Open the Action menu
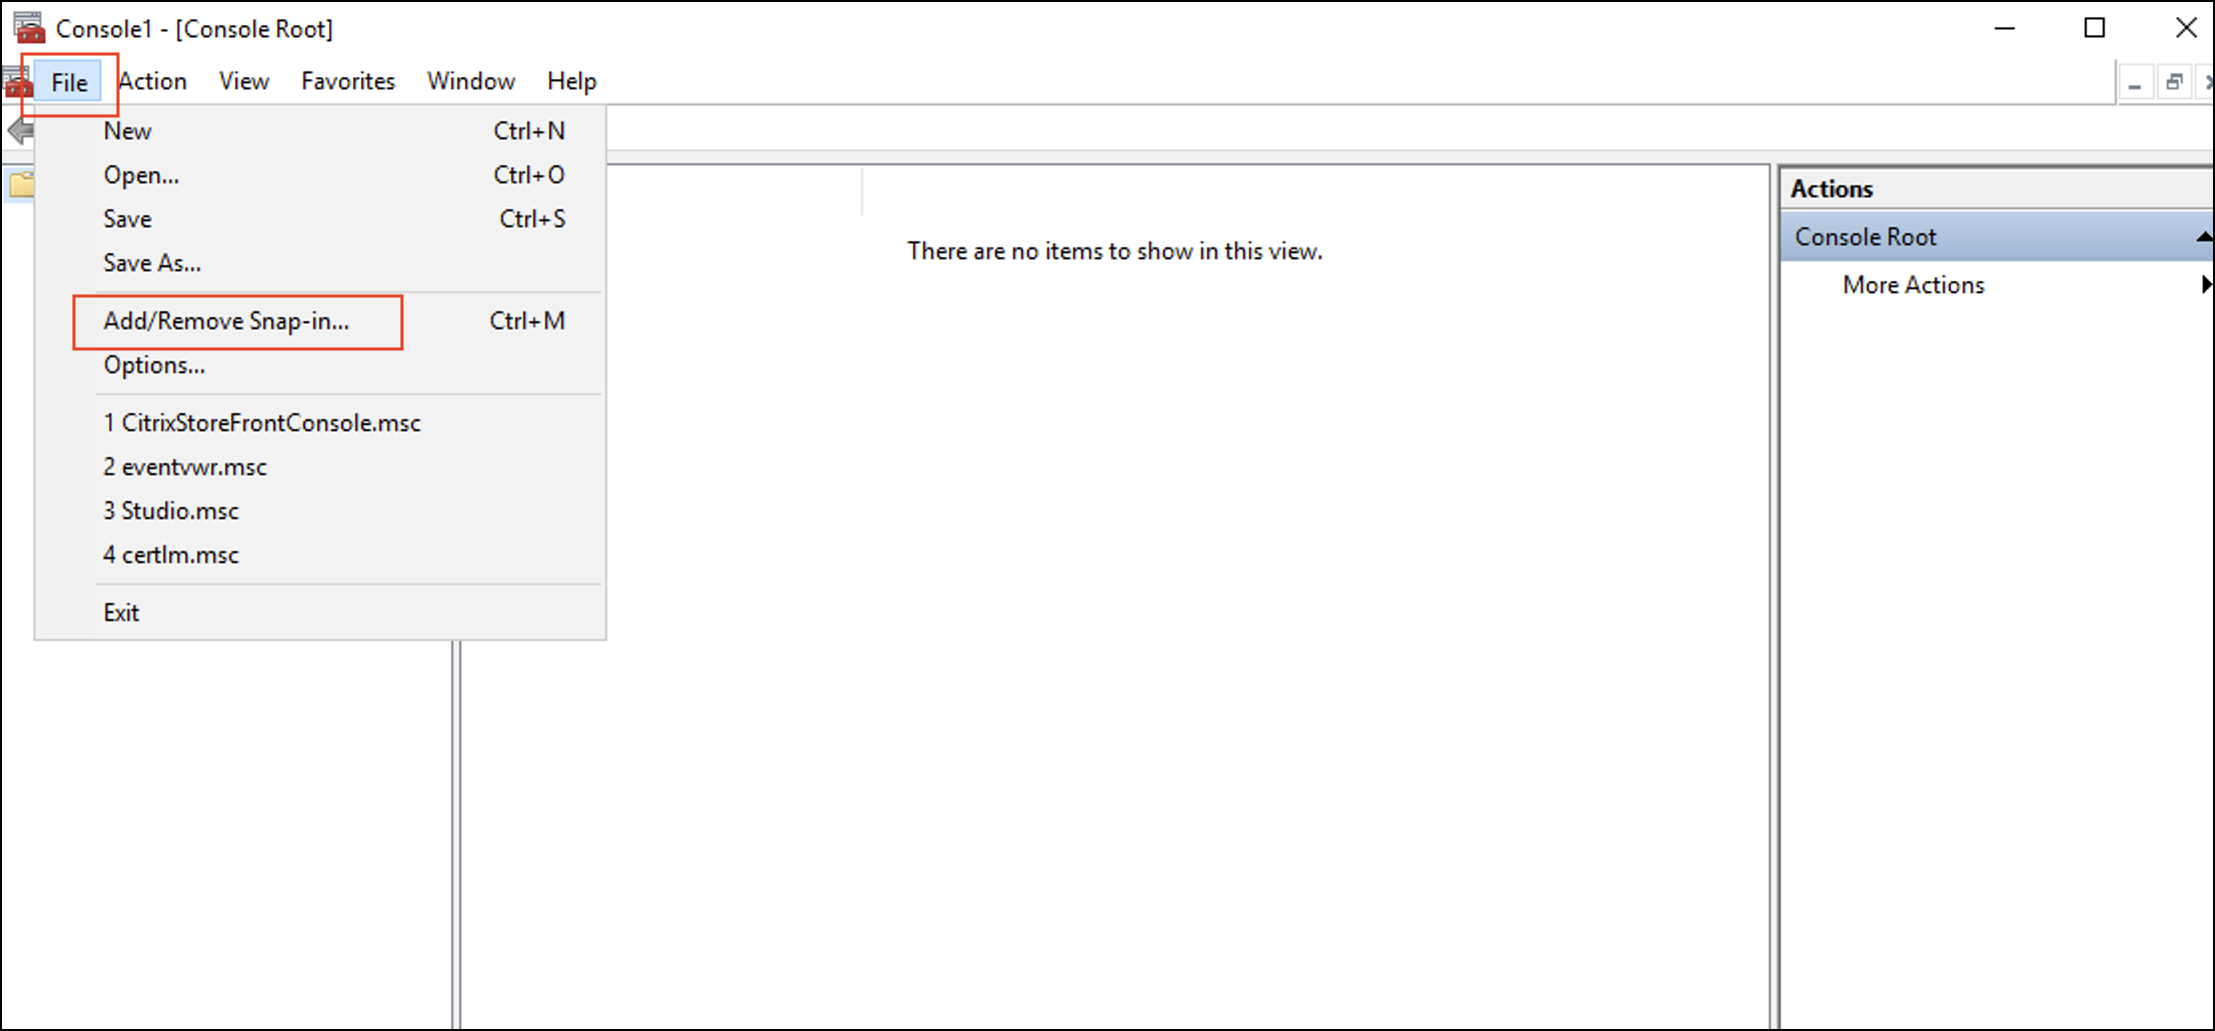The width and height of the screenshot is (2215, 1031). pos(153,81)
